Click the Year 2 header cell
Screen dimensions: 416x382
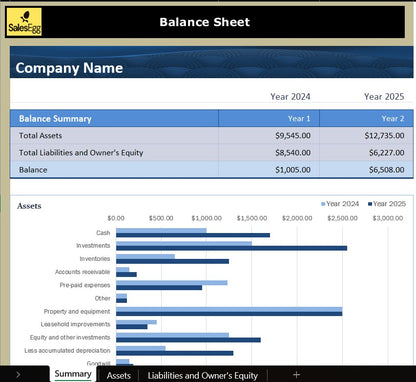pyautogui.click(x=366, y=119)
